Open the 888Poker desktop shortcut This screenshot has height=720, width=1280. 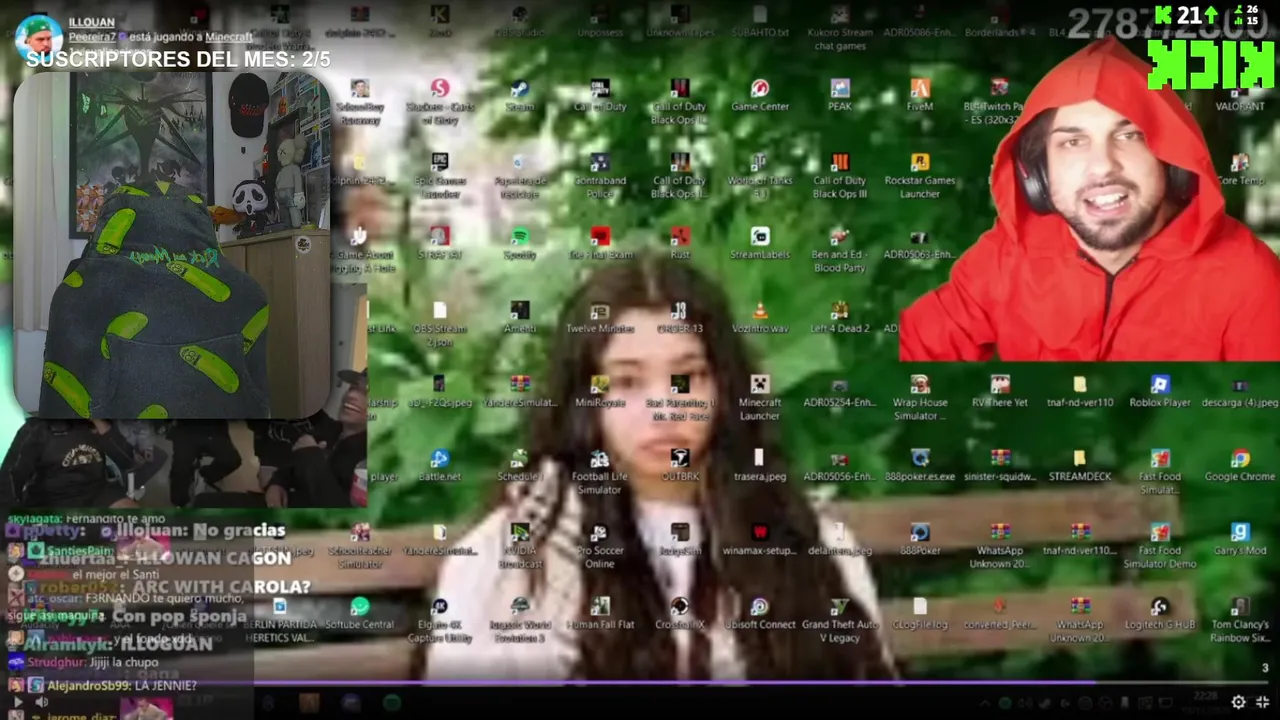click(x=920, y=539)
